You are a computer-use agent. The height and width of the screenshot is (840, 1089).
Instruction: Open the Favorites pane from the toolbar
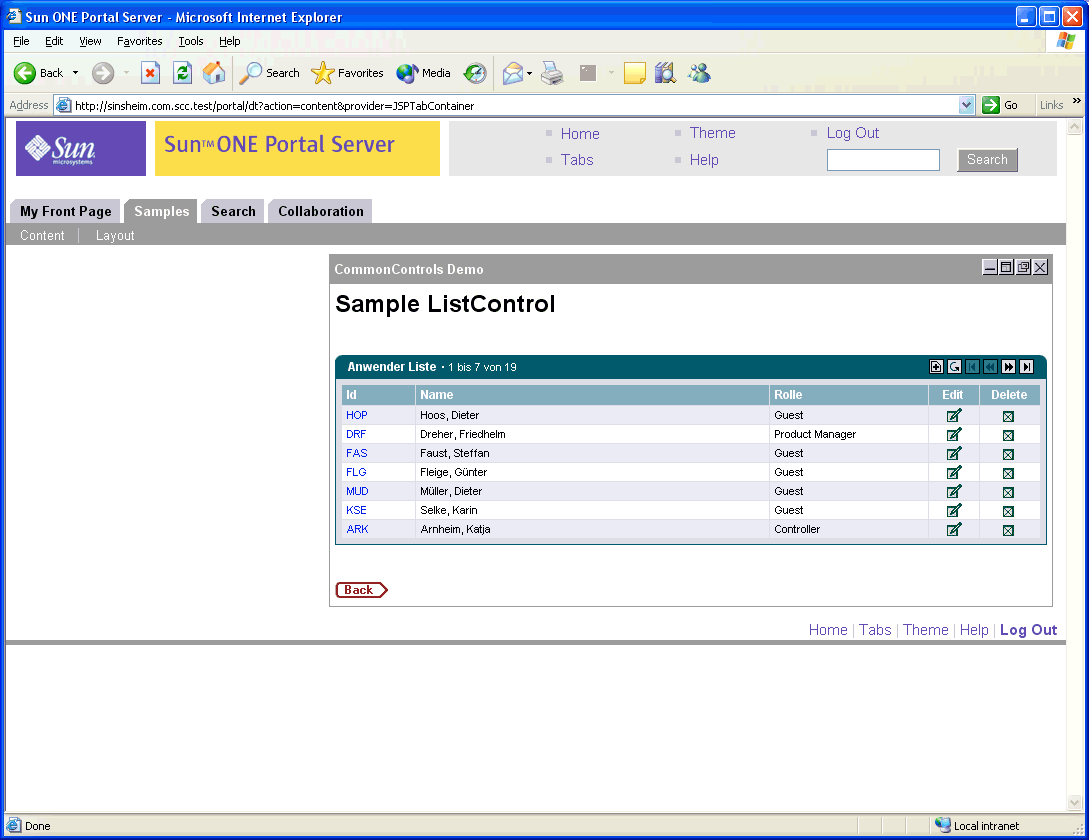tap(347, 73)
